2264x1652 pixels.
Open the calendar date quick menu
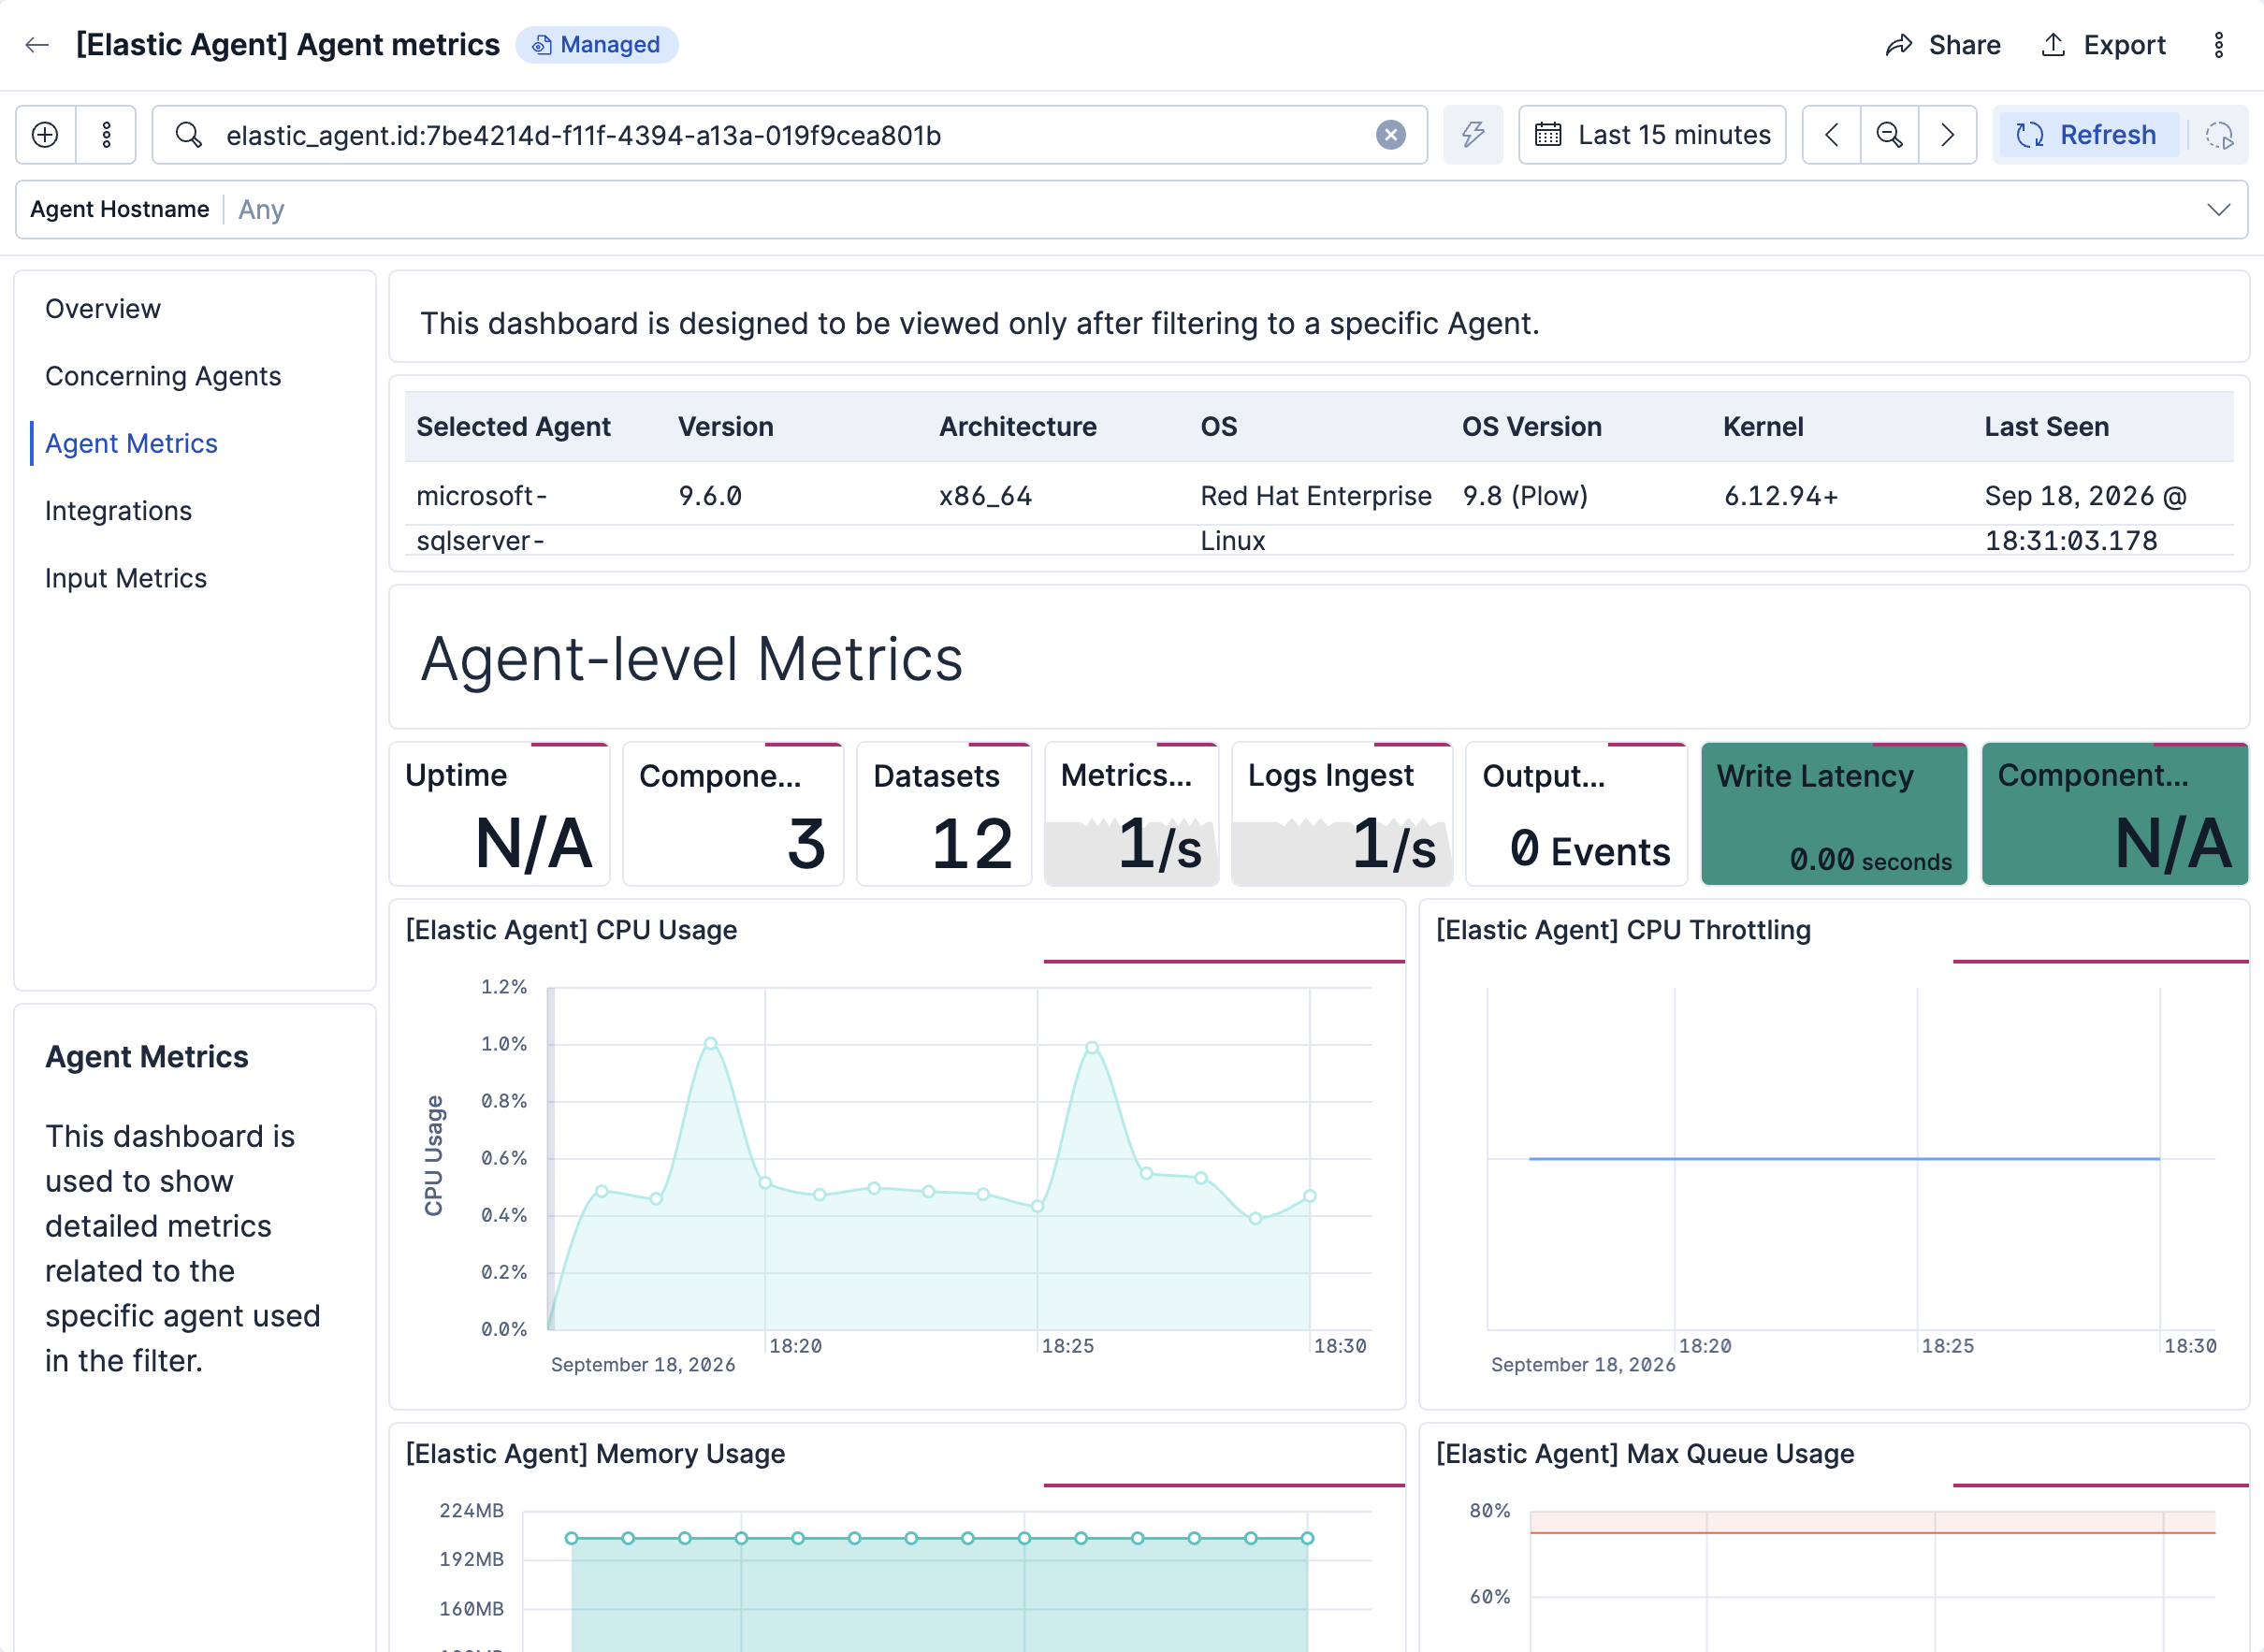[1547, 135]
